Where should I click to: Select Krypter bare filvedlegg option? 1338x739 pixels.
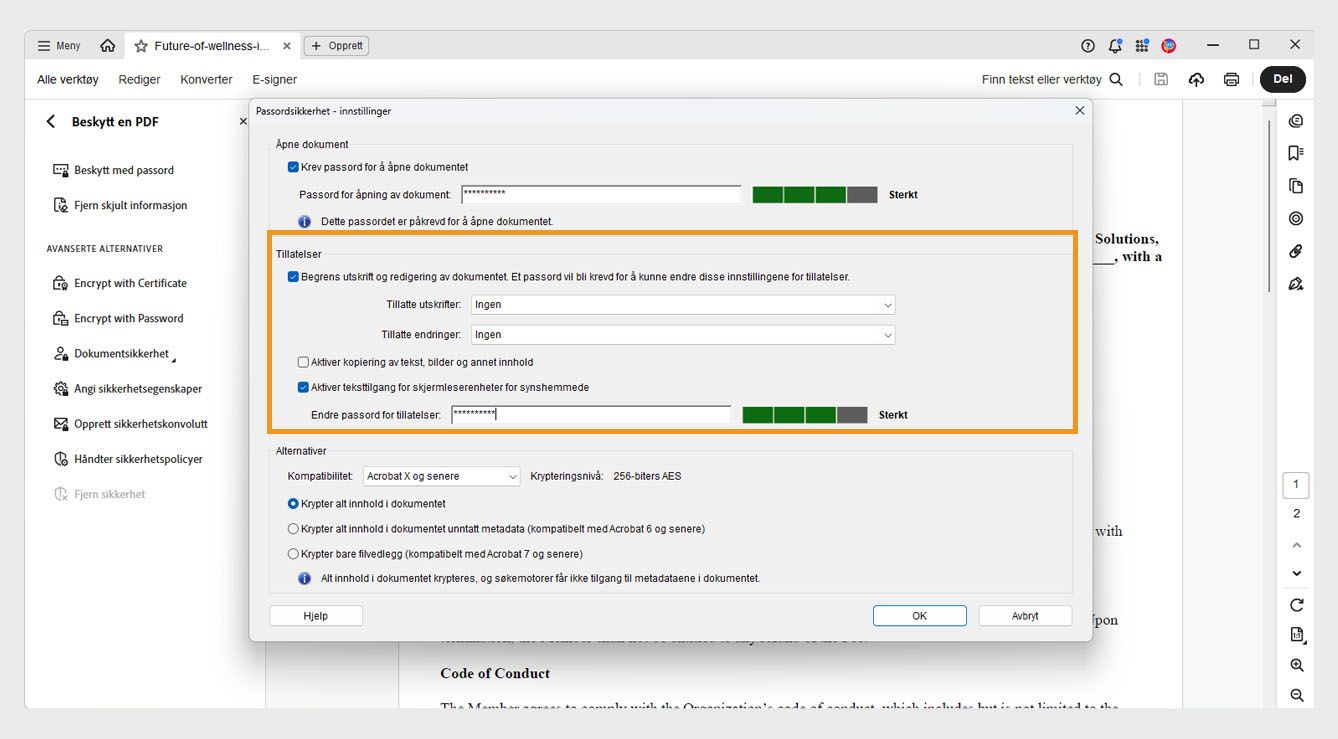(293, 554)
